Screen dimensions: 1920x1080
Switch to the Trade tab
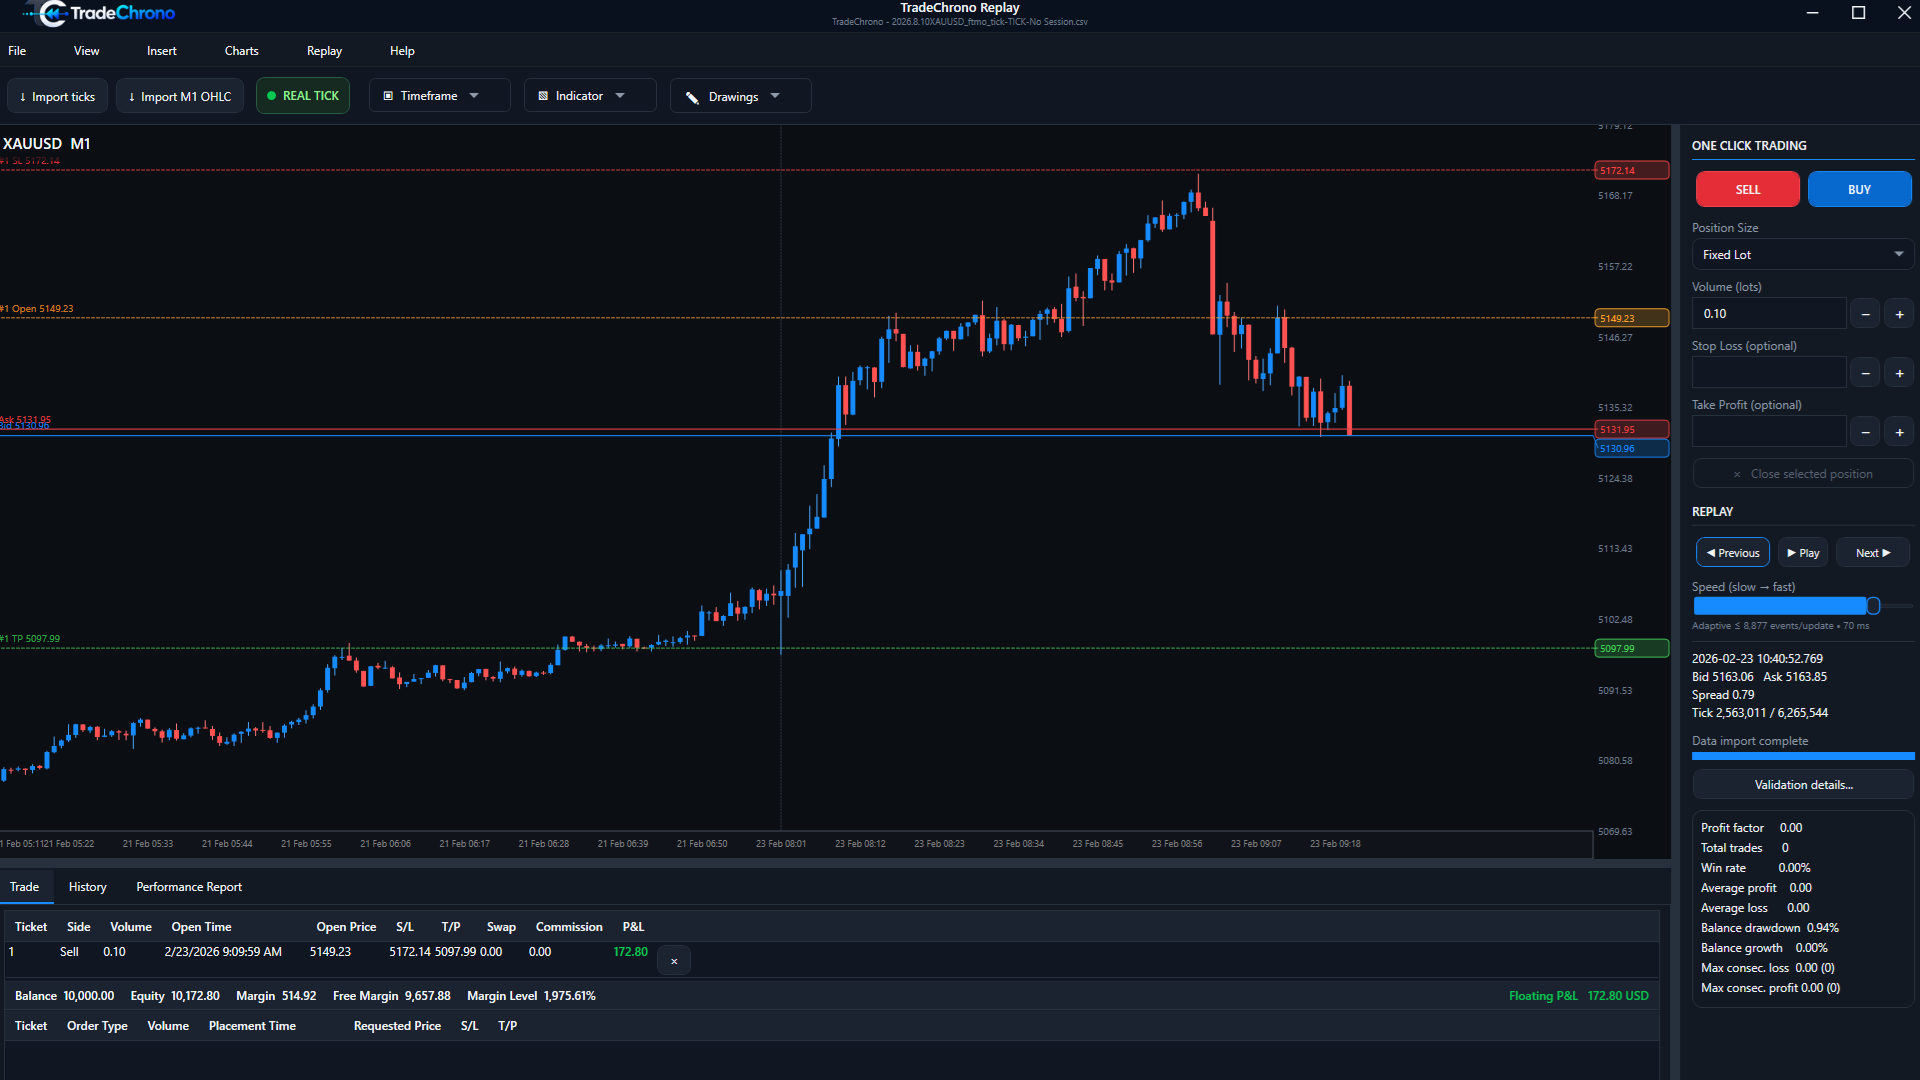[25, 887]
